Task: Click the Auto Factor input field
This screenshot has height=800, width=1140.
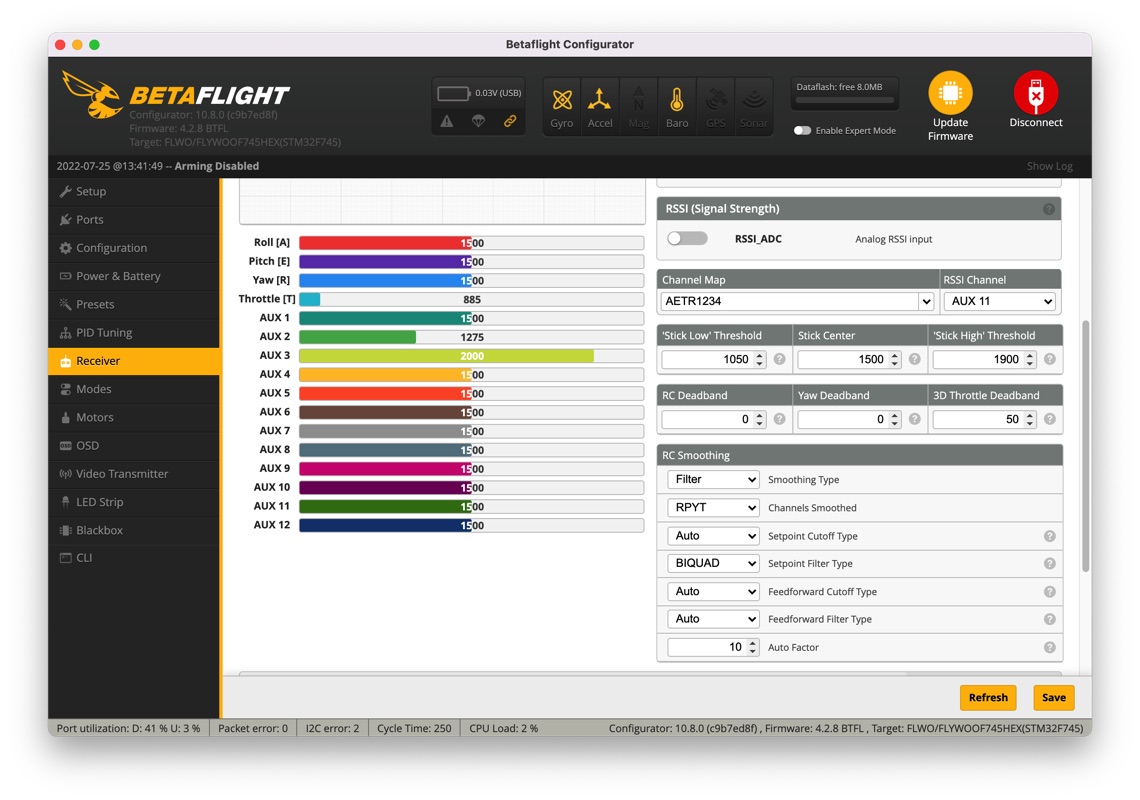Action: [x=713, y=647]
